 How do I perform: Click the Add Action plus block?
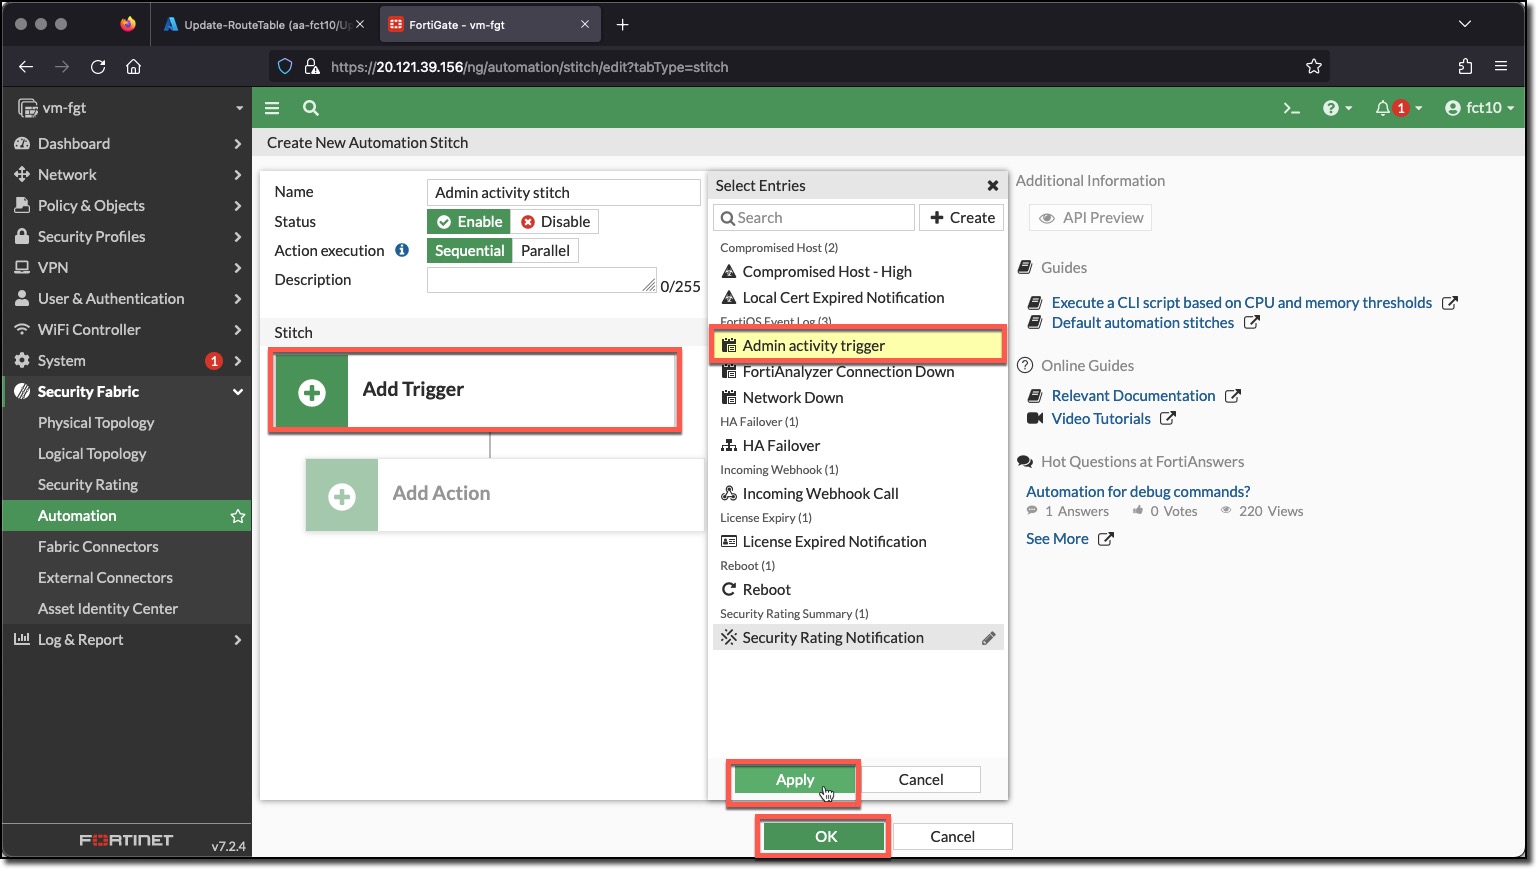504,494
